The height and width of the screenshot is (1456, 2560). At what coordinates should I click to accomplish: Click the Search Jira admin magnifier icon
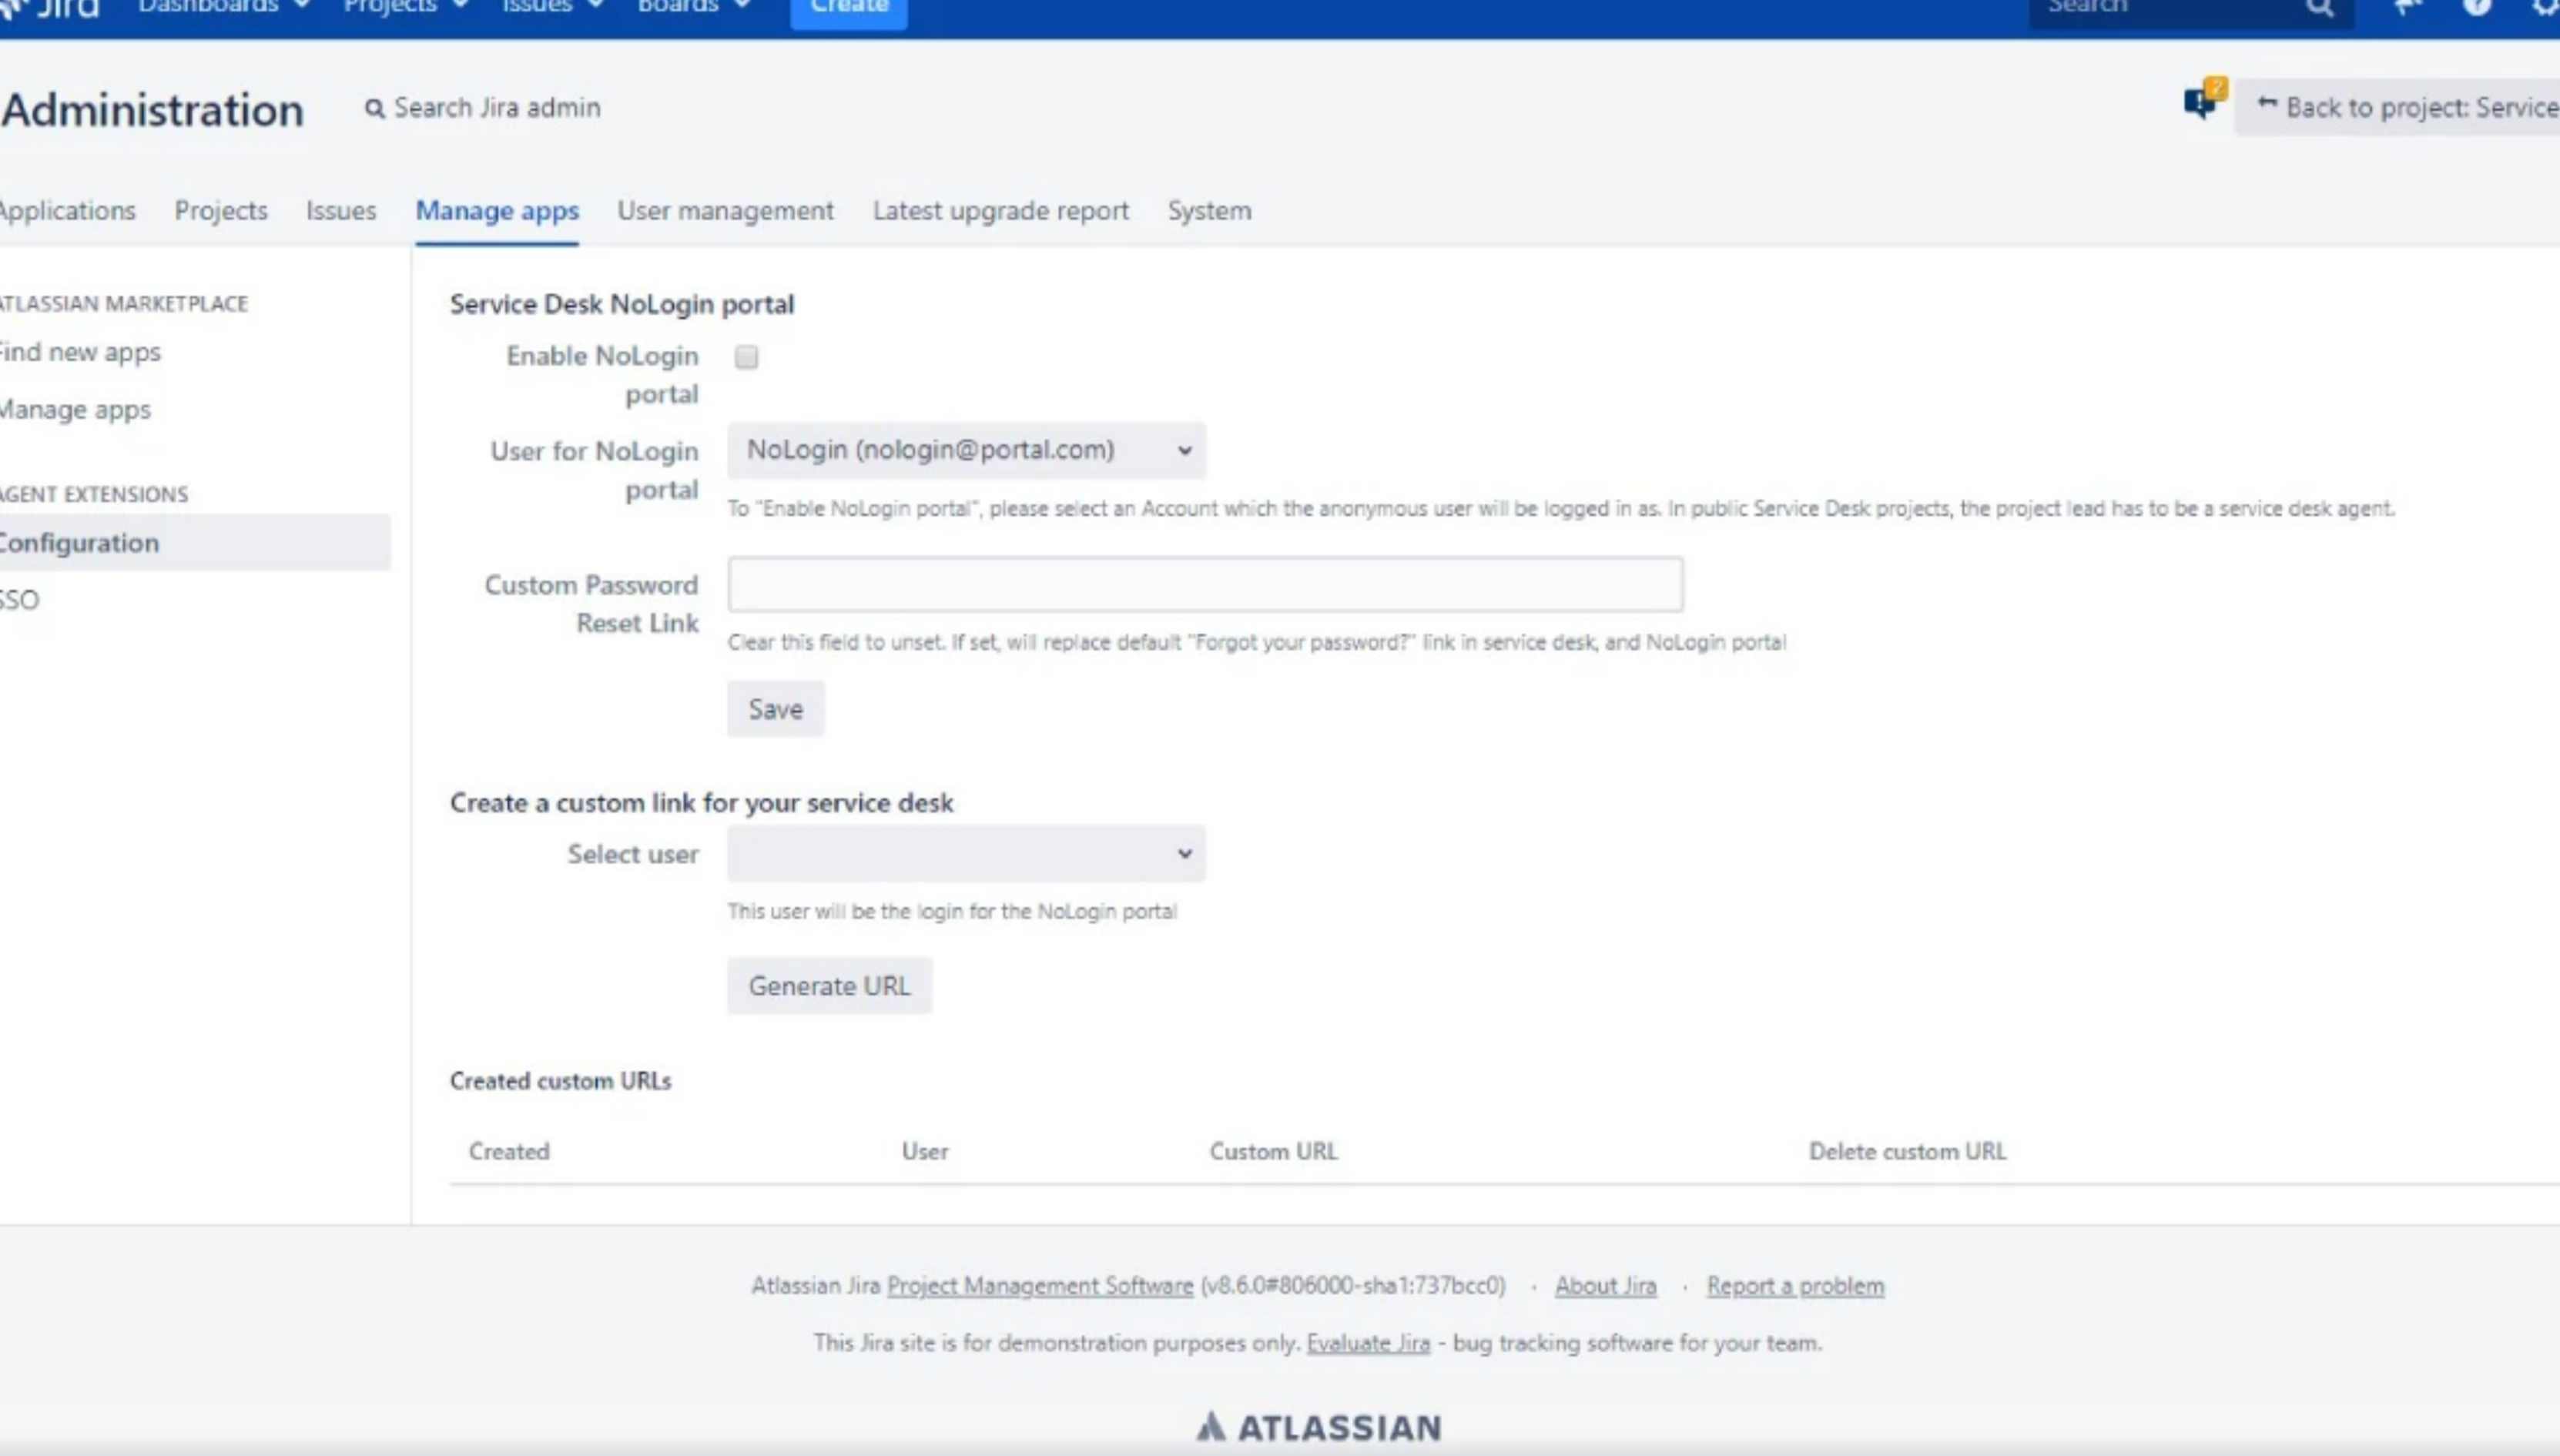pos(374,108)
